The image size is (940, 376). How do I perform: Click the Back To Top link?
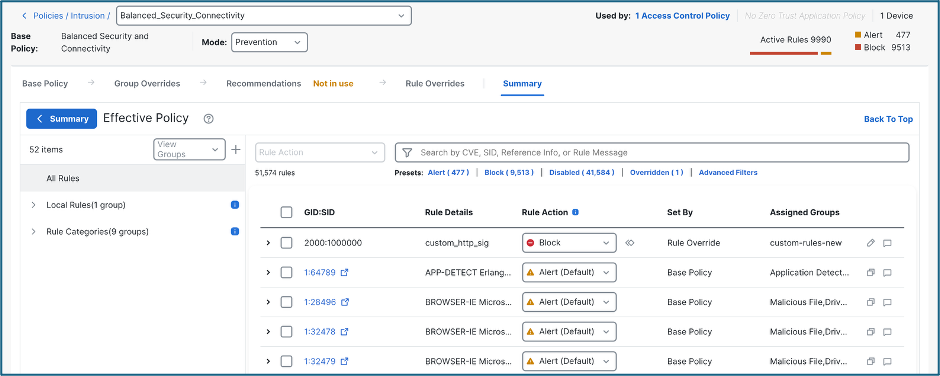click(888, 119)
